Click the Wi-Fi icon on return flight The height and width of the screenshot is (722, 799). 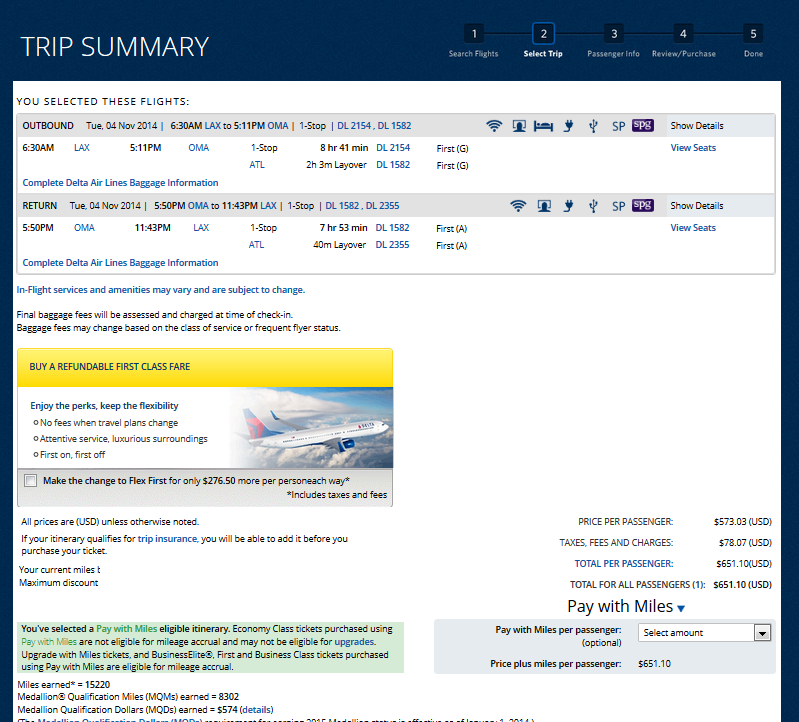point(517,206)
